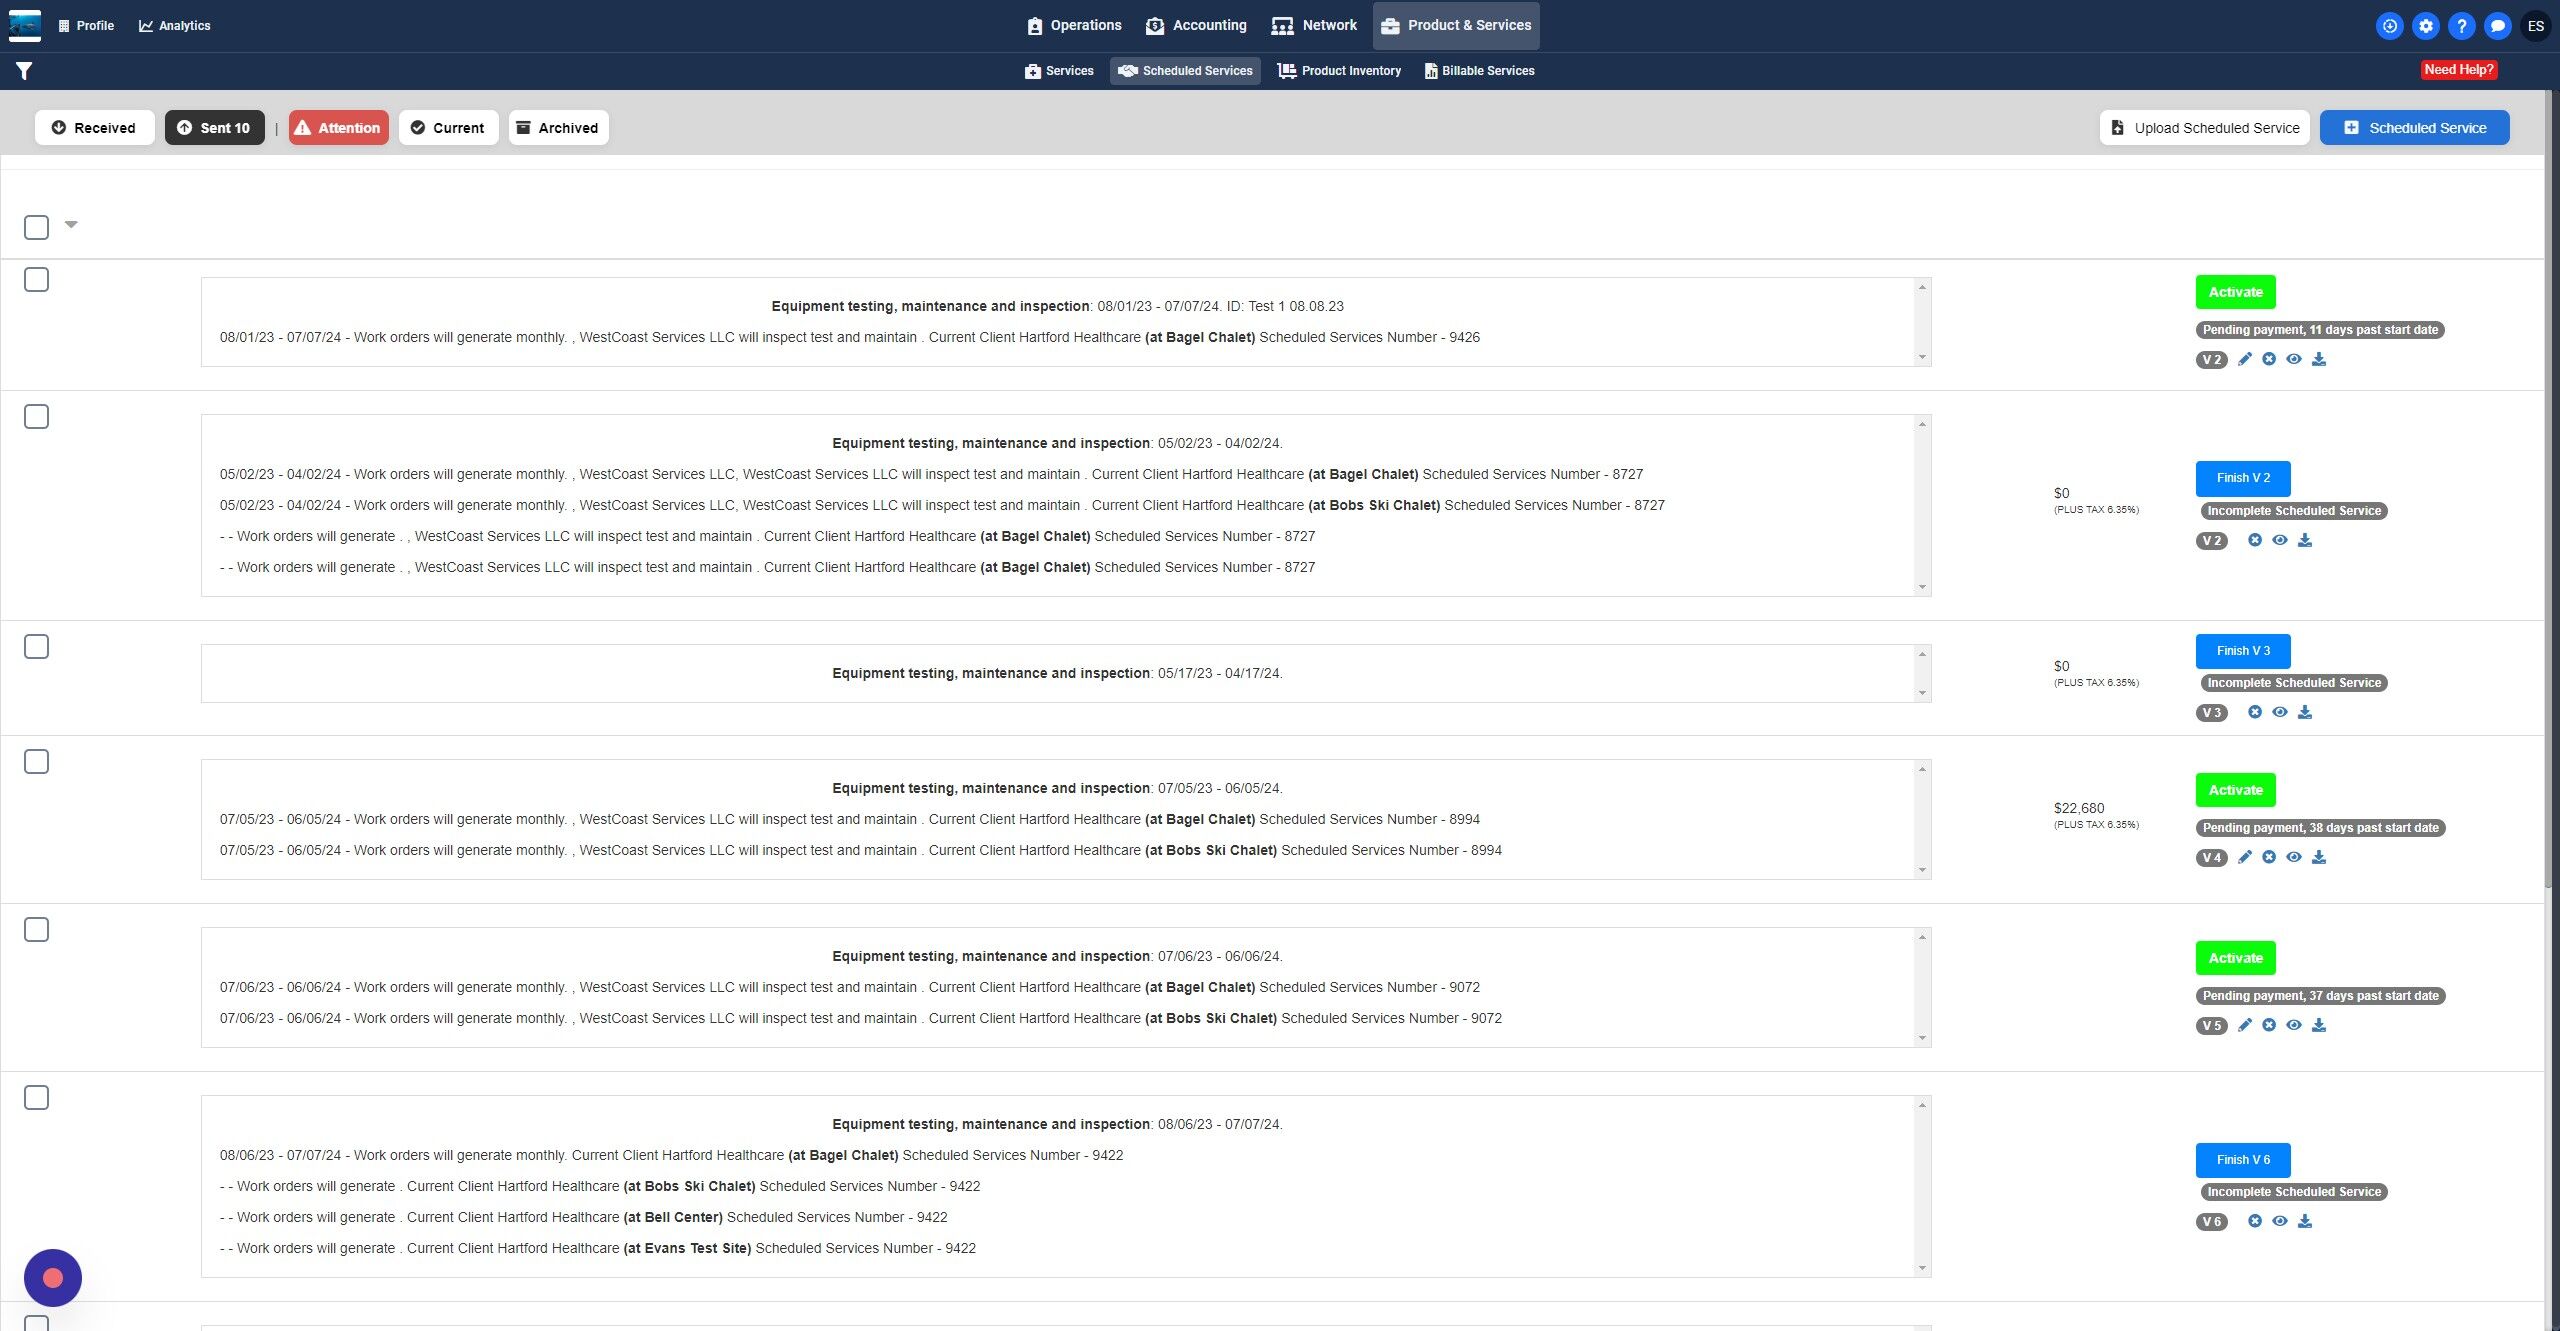Tick checkbox for service 9426 row
This screenshot has height=1331, width=2560.
(x=36, y=280)
